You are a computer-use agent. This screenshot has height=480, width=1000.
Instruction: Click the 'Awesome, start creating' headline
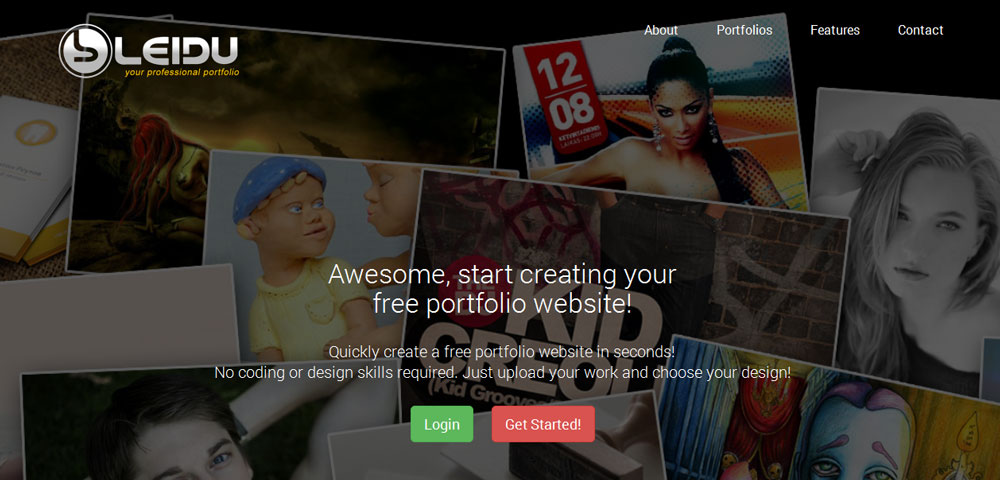502,289
